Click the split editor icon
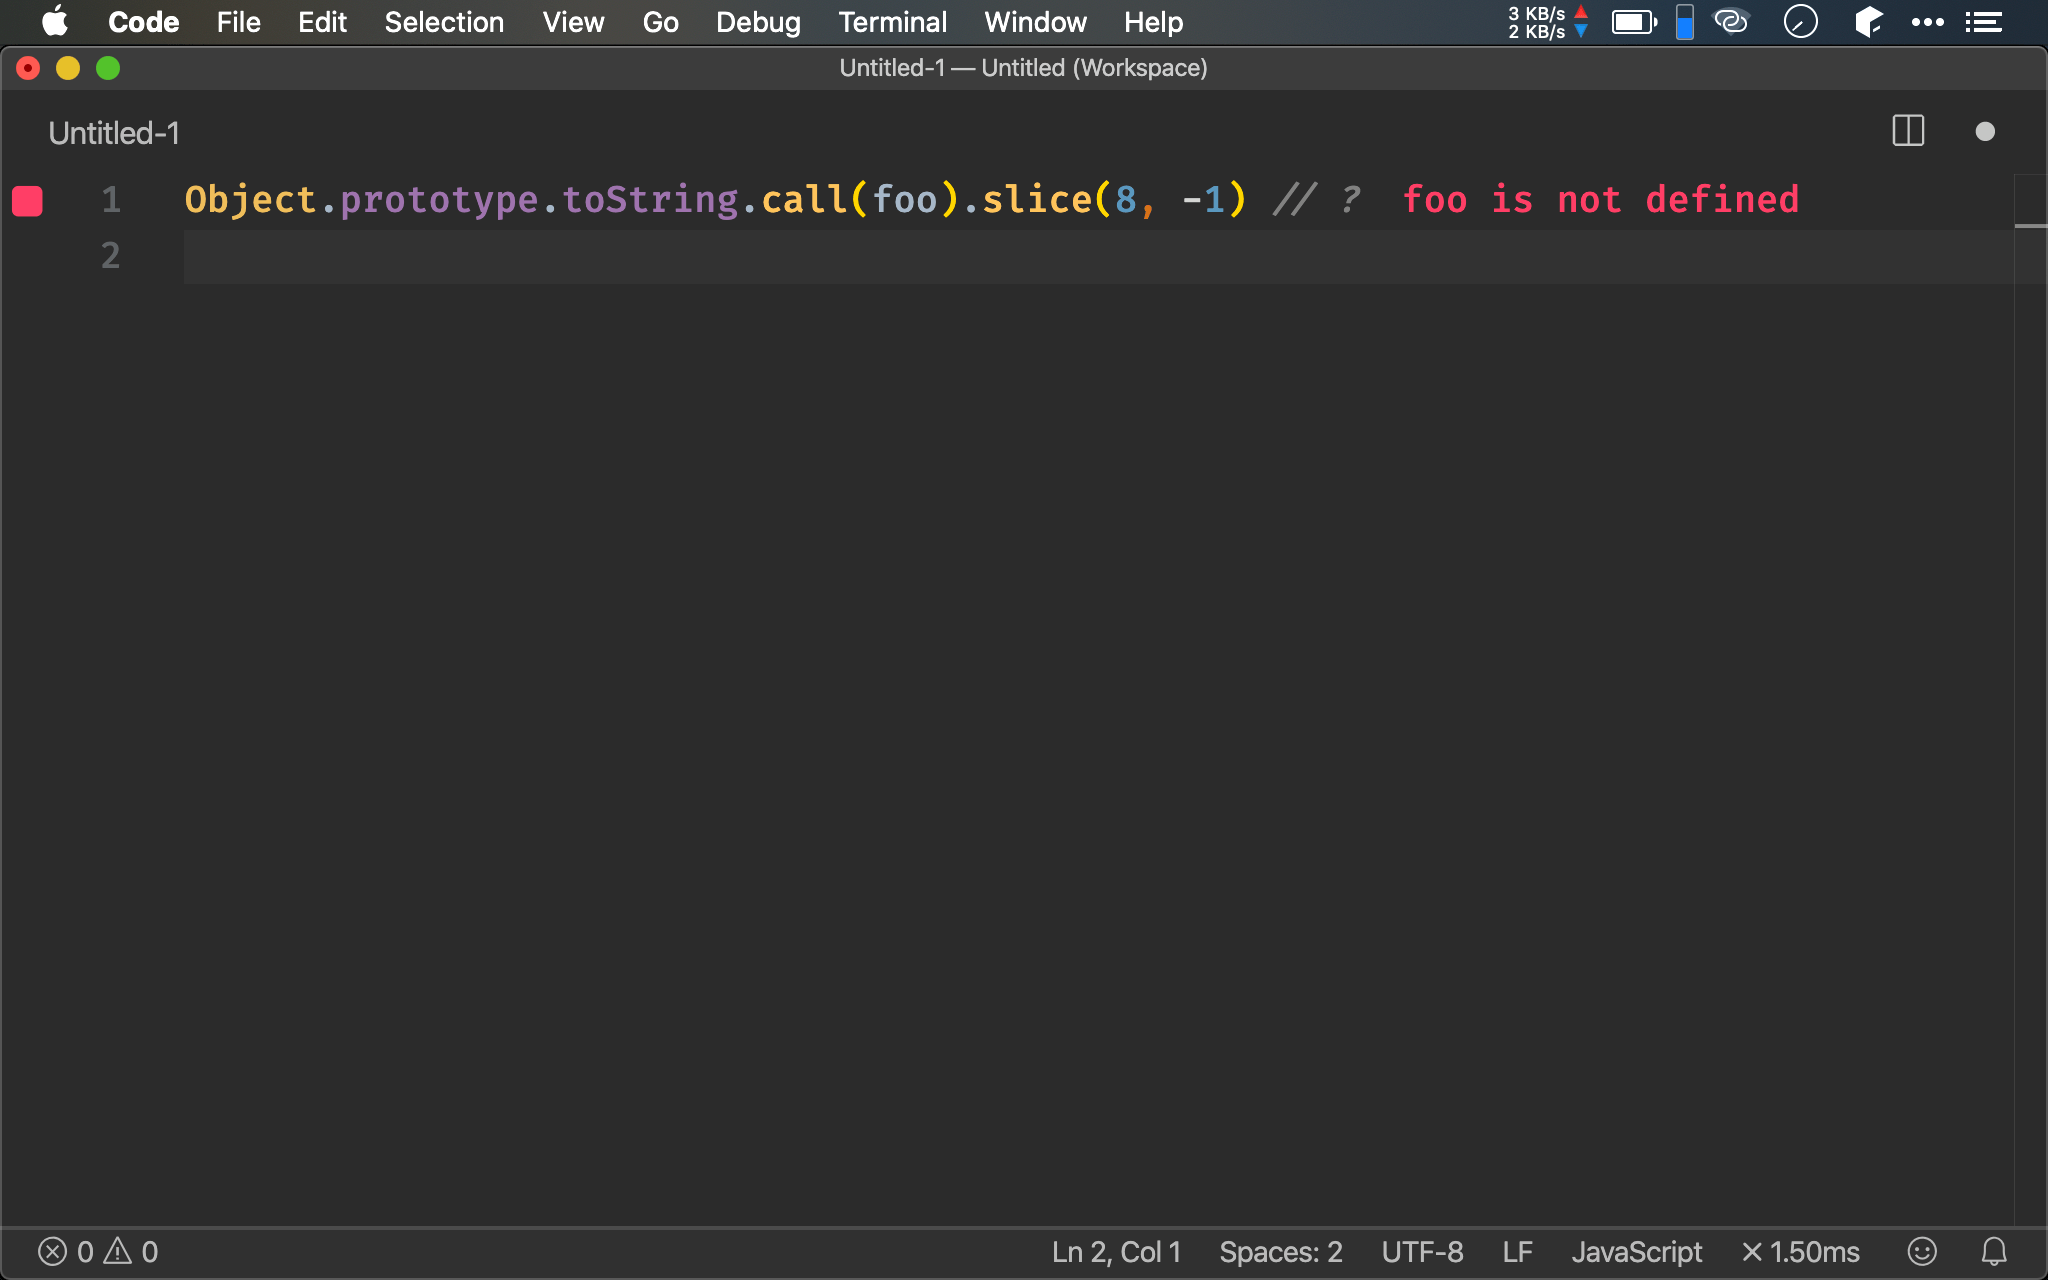 [1908, 131]
